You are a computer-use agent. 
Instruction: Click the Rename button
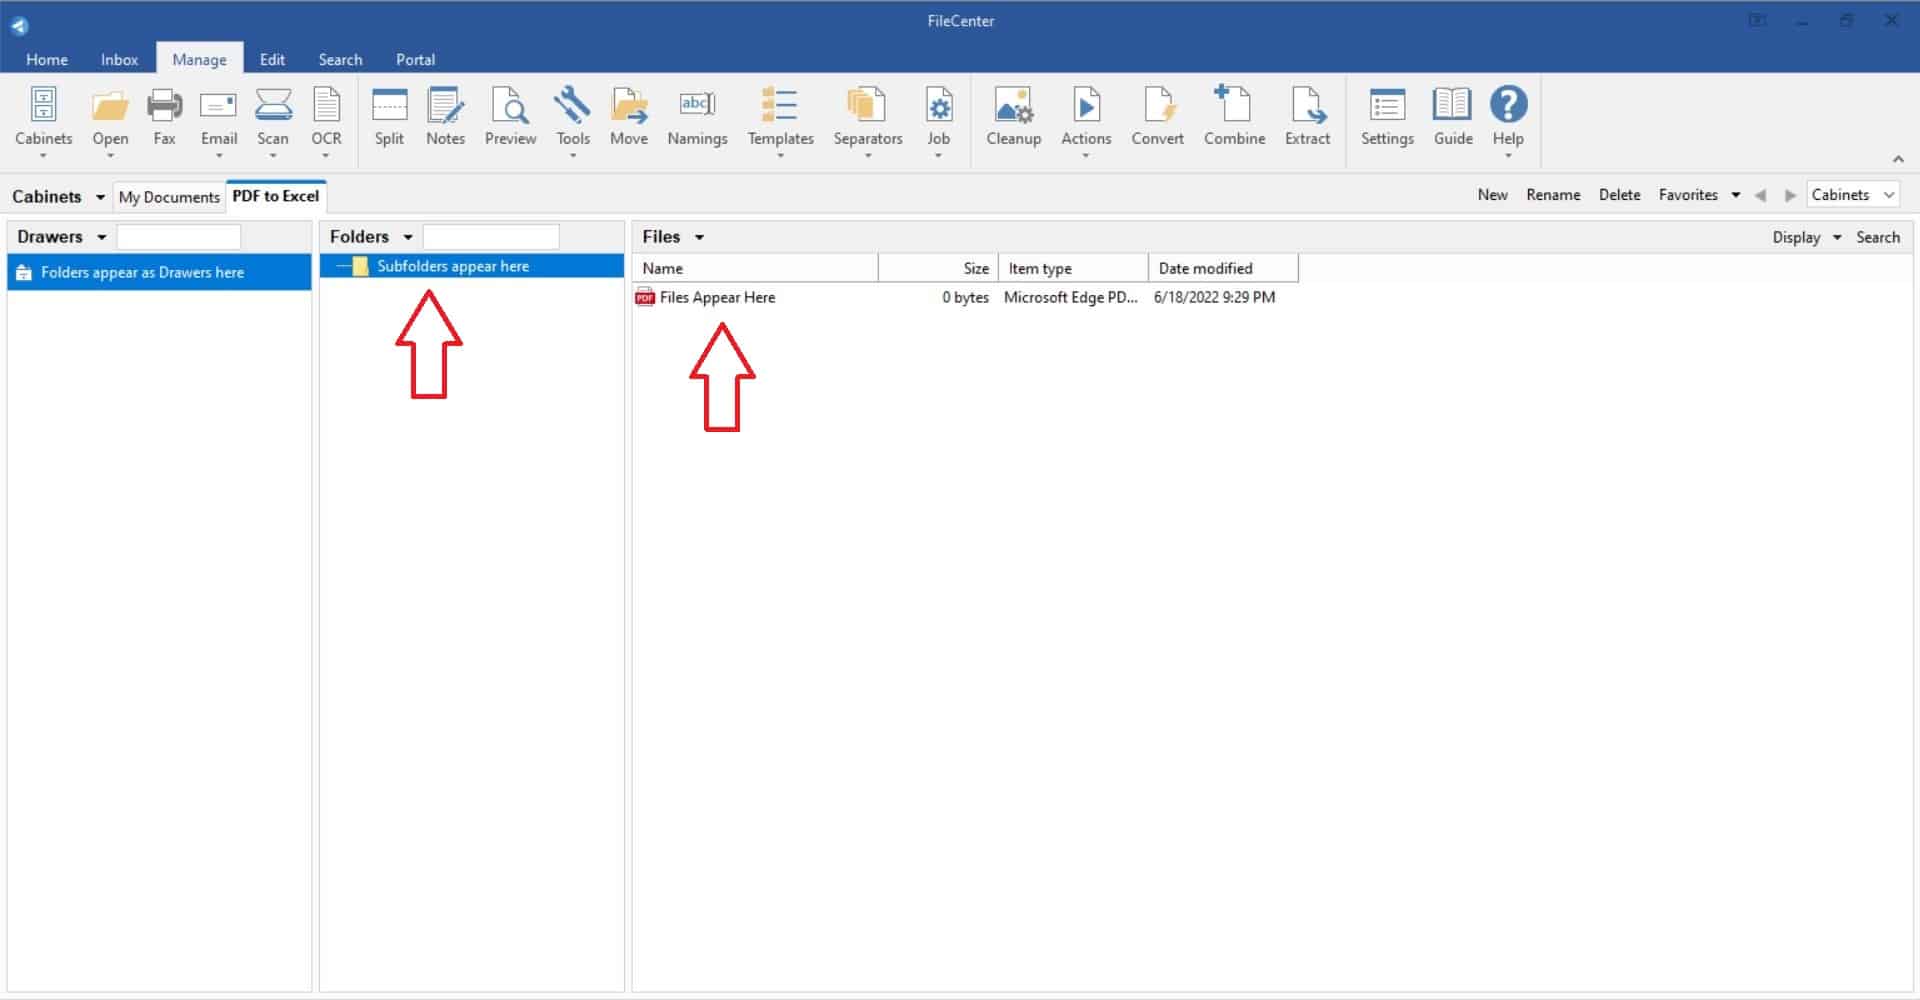tap(1552, 195)
